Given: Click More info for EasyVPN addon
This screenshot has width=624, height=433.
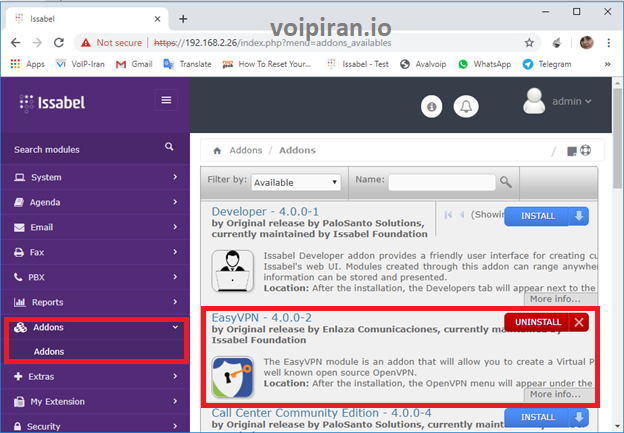Looking at the screenshot, I should (x=555, y=394).
